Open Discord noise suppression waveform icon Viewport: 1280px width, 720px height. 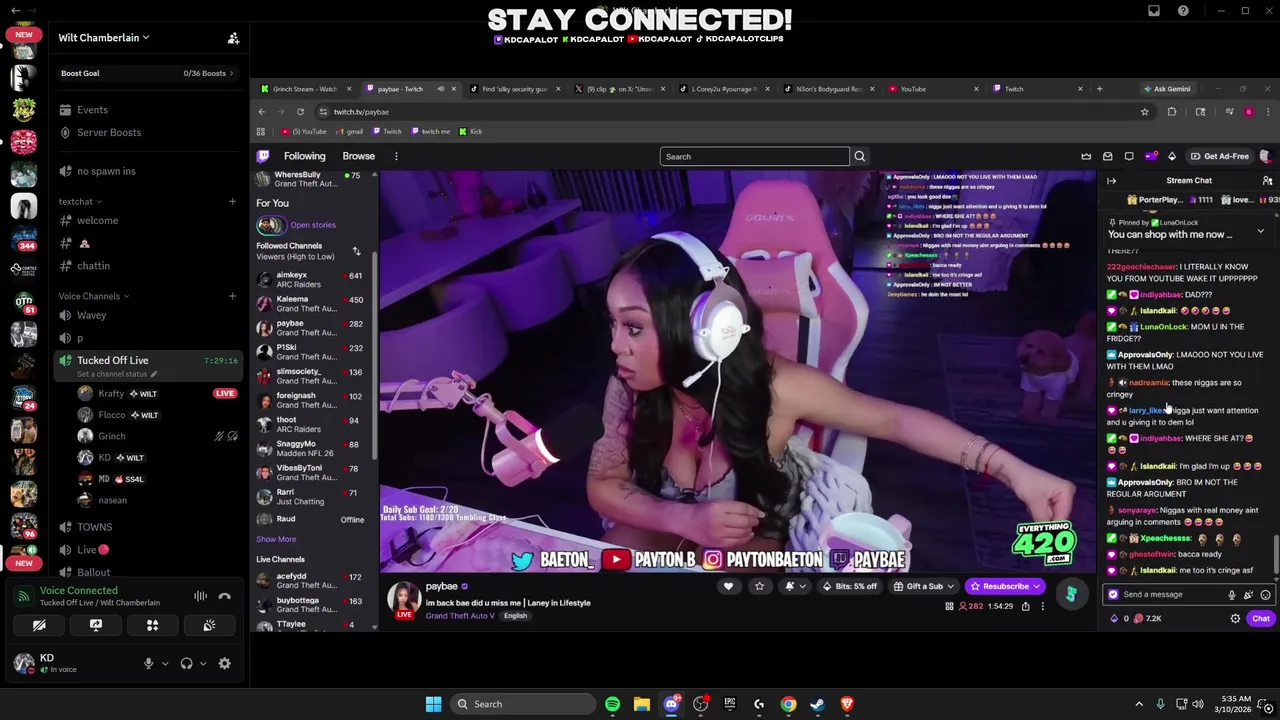point(200,596)
